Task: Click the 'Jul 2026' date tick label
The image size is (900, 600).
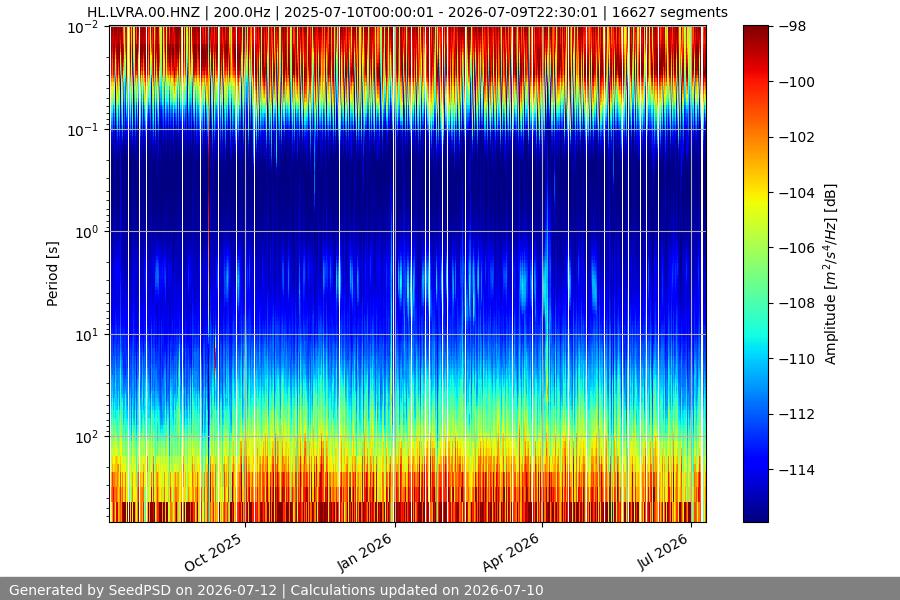Action: click(662, 551)
